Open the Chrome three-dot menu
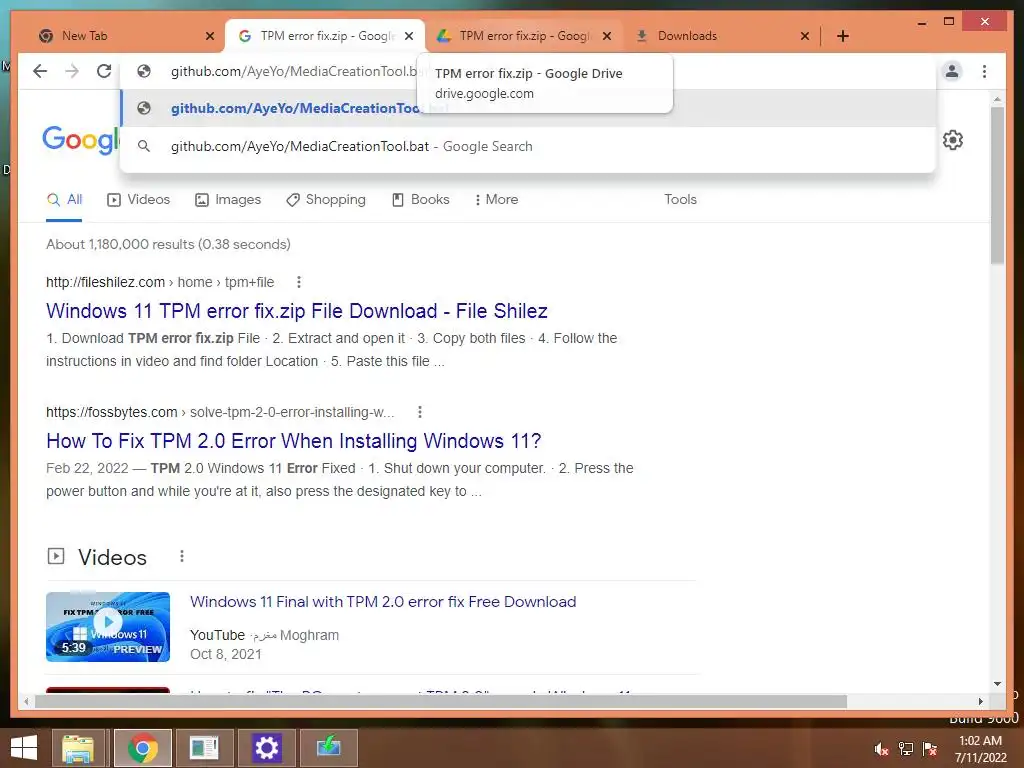This screenshot has height=768, width=1024. [984, 71]
